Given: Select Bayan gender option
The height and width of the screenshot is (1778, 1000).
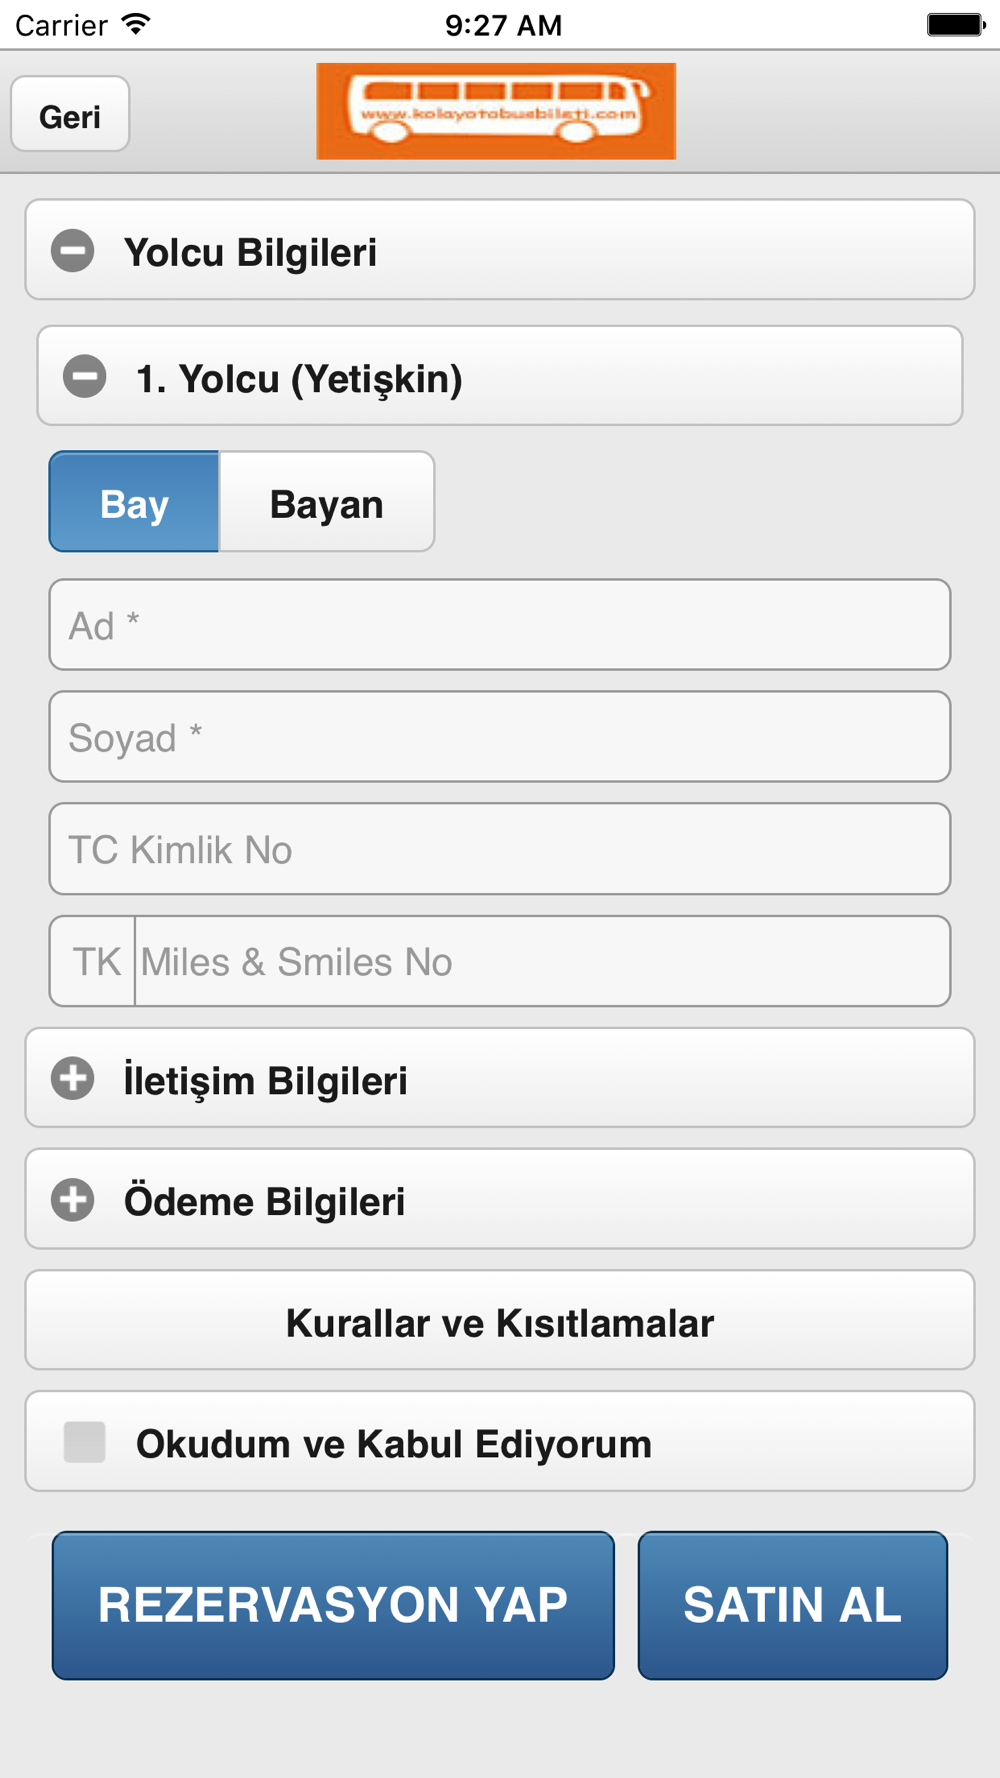Looking at the screenshot, I should click(326, 502).
